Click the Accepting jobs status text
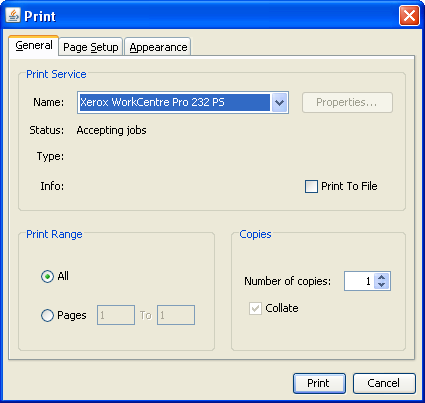This screenshot has height=403, width=425. pyautogui.click(x=111, y=130)
